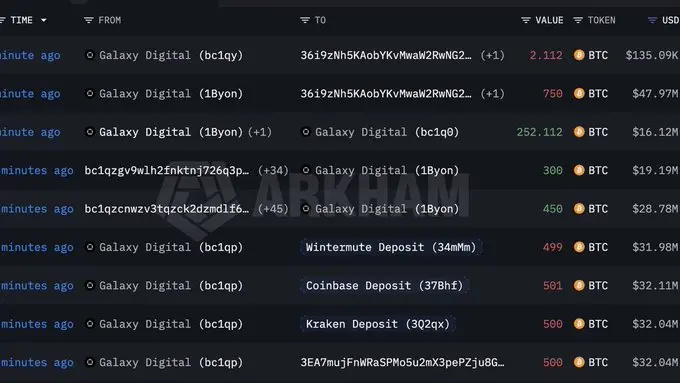Open Galaxy Digital (1Byon) recipient in 450 row

point(387,209)
